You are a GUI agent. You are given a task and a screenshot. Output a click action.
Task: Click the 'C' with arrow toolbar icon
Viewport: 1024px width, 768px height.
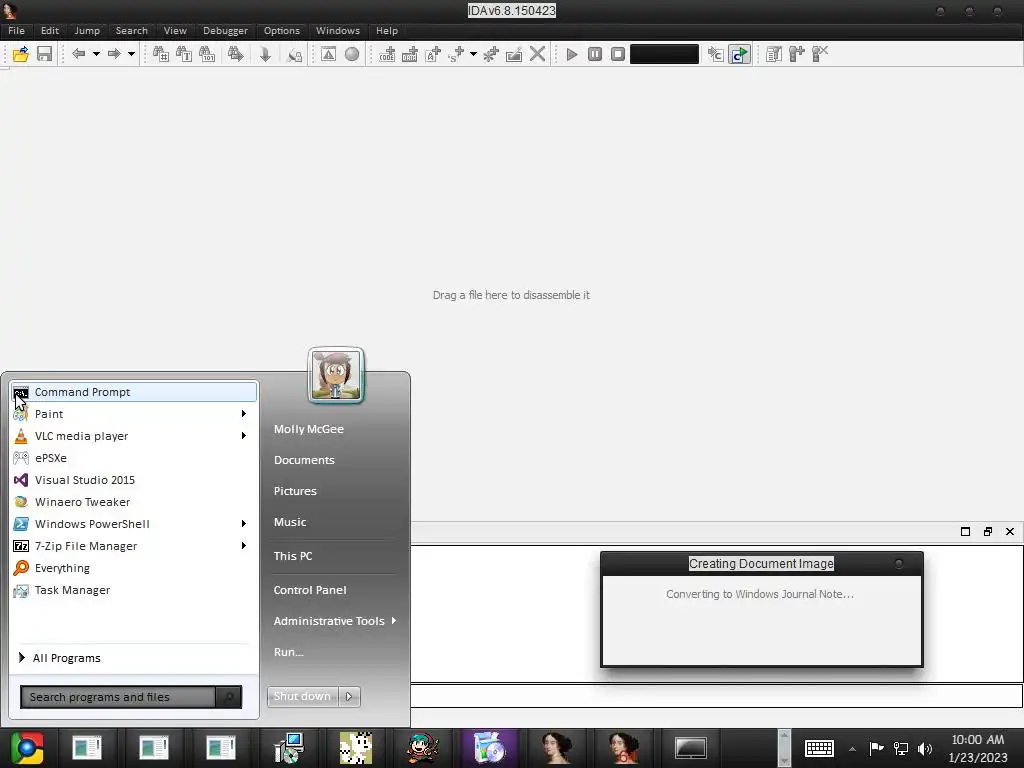click(x=716, y=54)
